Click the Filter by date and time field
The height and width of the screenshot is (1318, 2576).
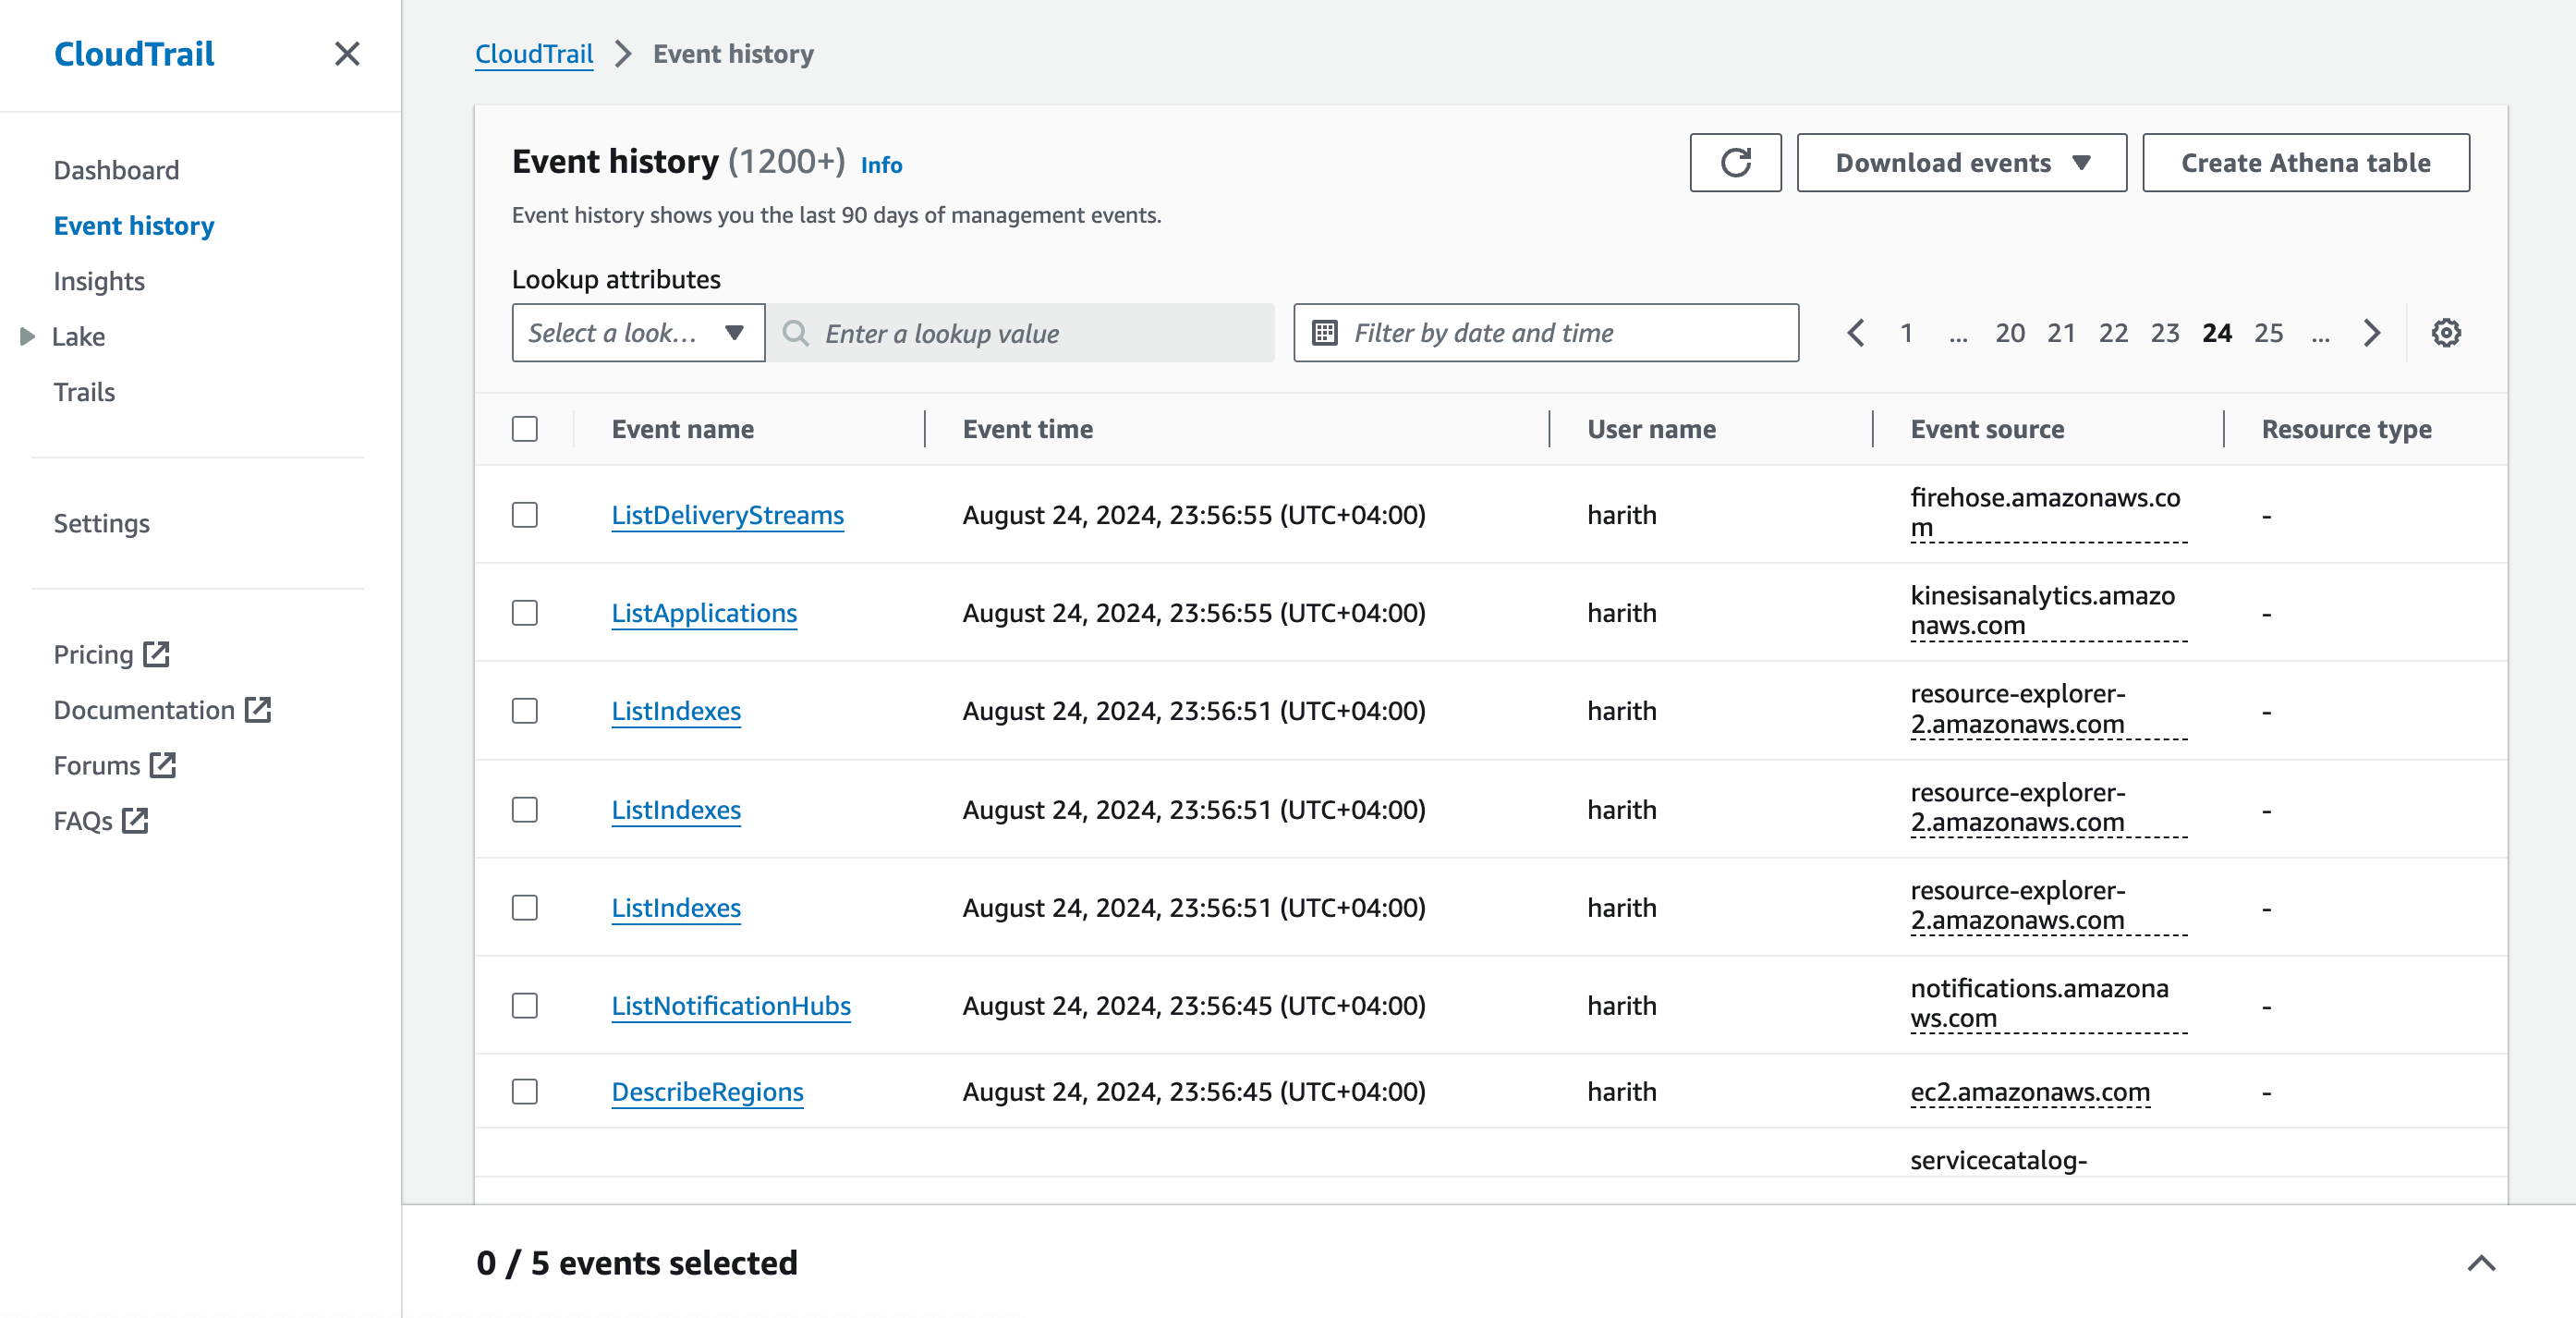[1546, 333]
